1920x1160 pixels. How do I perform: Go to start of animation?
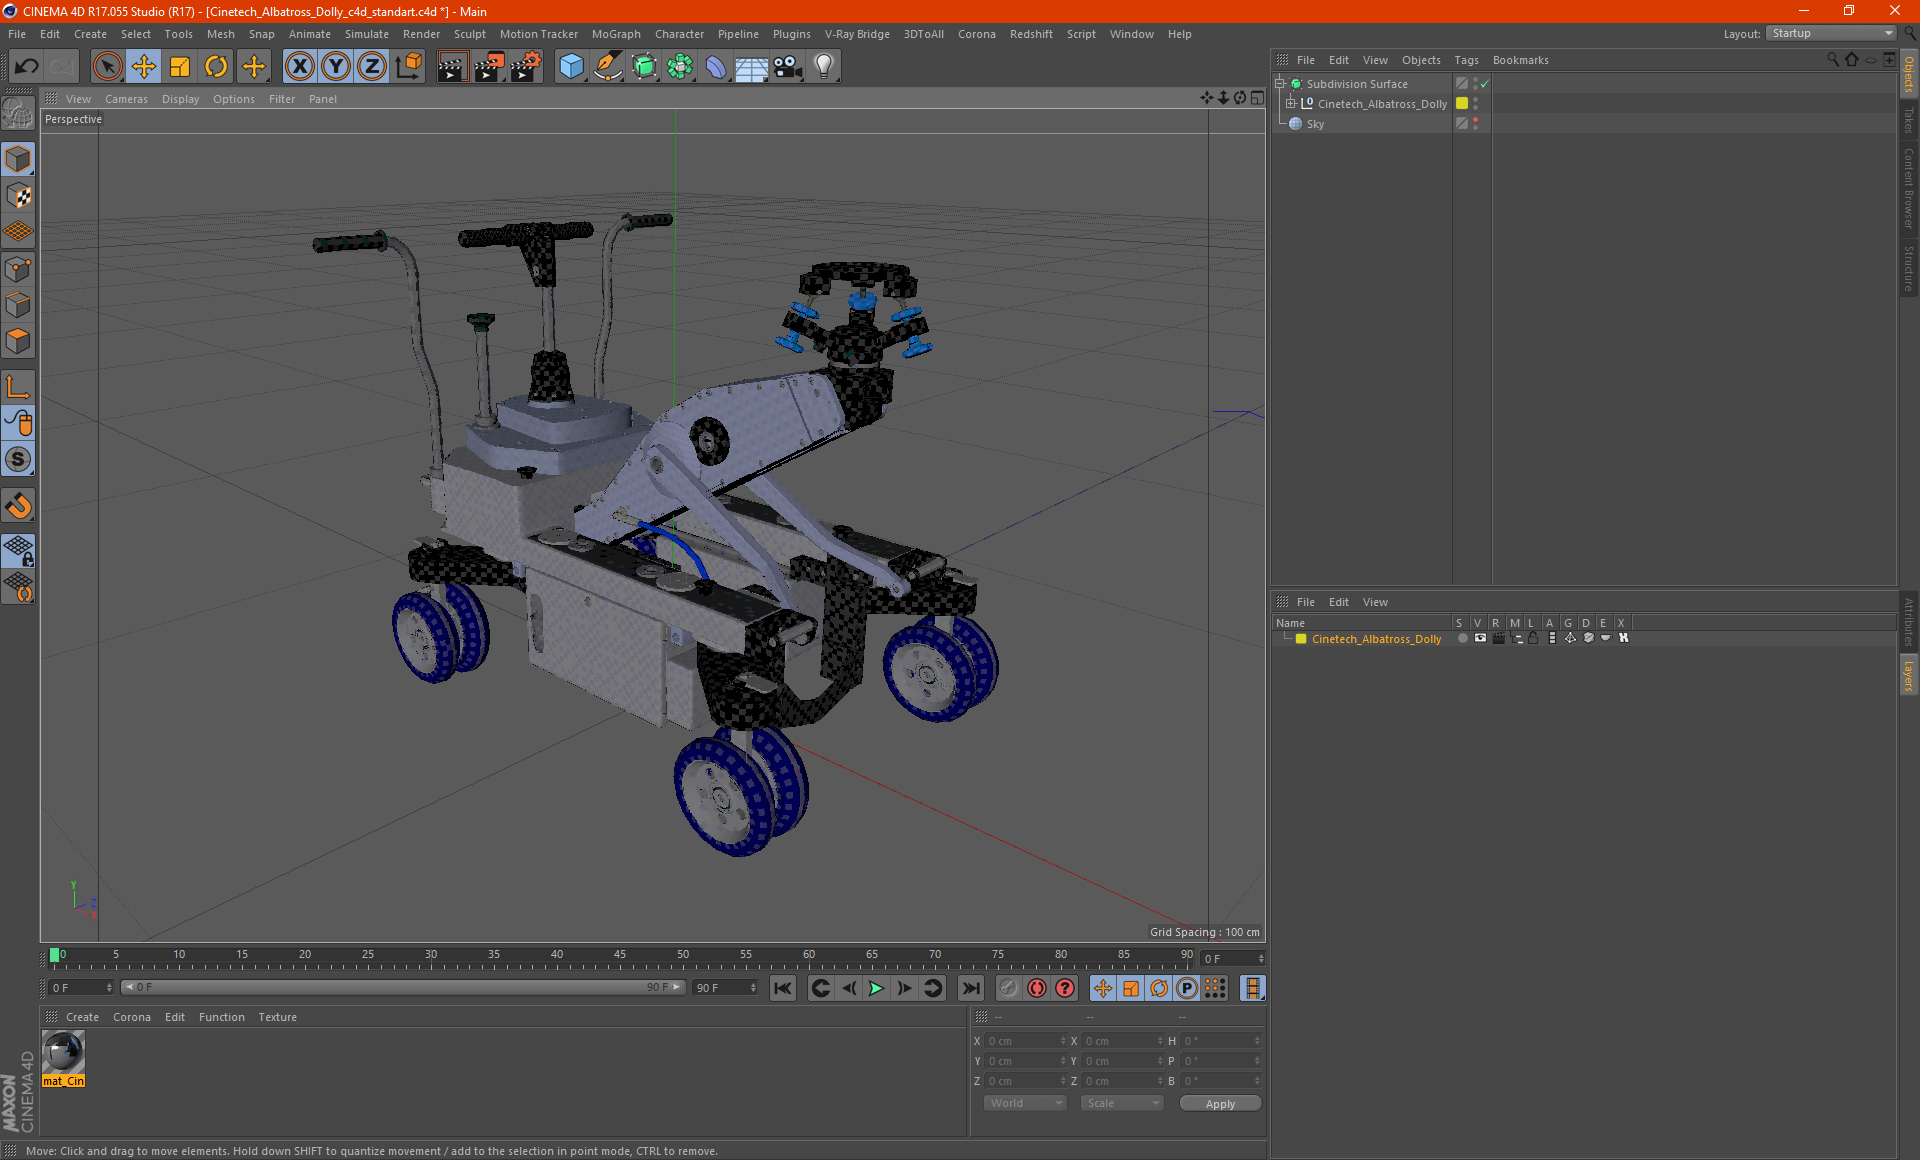coord(783,988)
